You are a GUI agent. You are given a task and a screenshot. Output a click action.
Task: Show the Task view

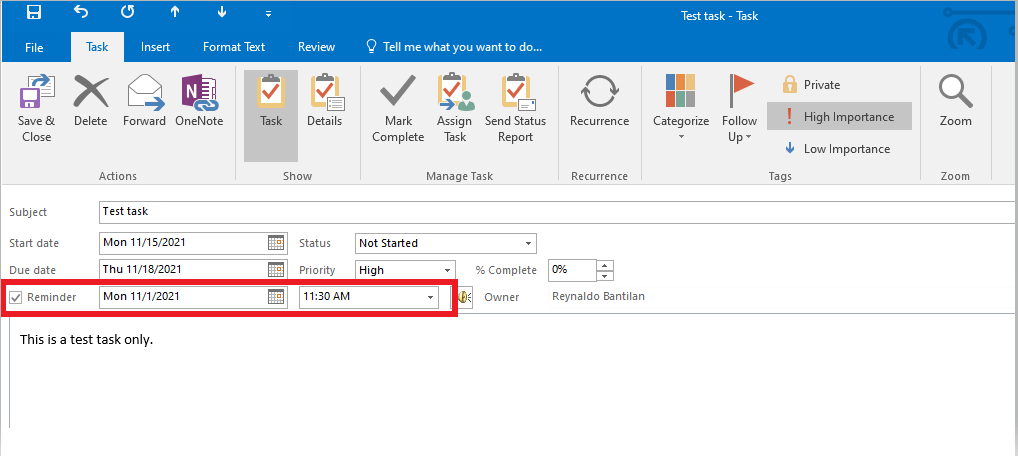pos(271,116)
